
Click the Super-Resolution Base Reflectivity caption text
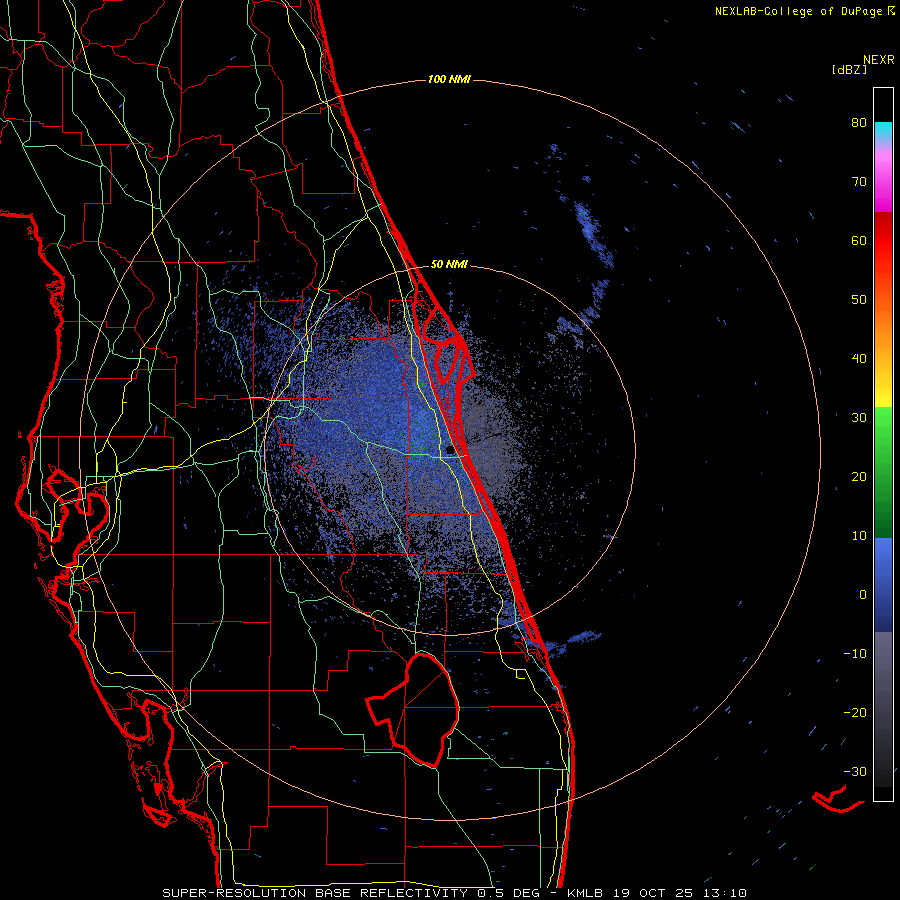pos(454,893)
